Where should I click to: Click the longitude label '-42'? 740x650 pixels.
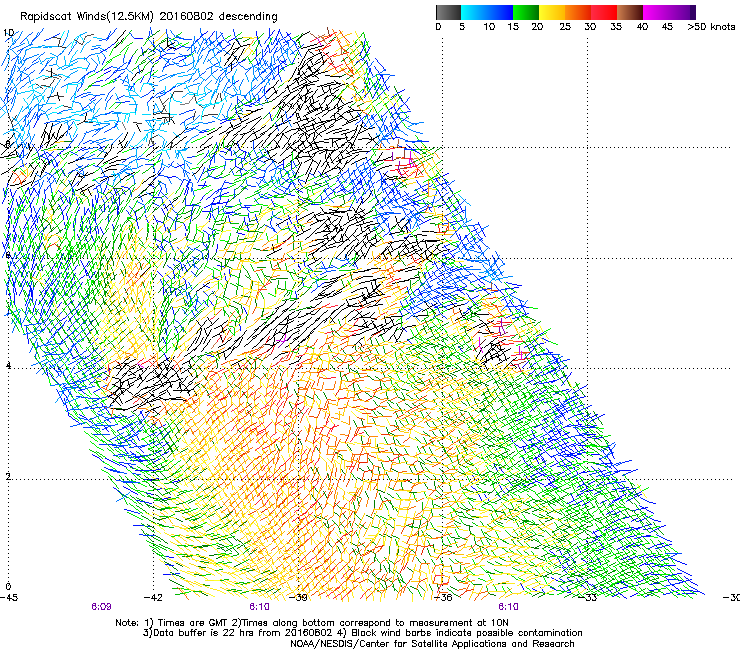click(x=153, y=598)
